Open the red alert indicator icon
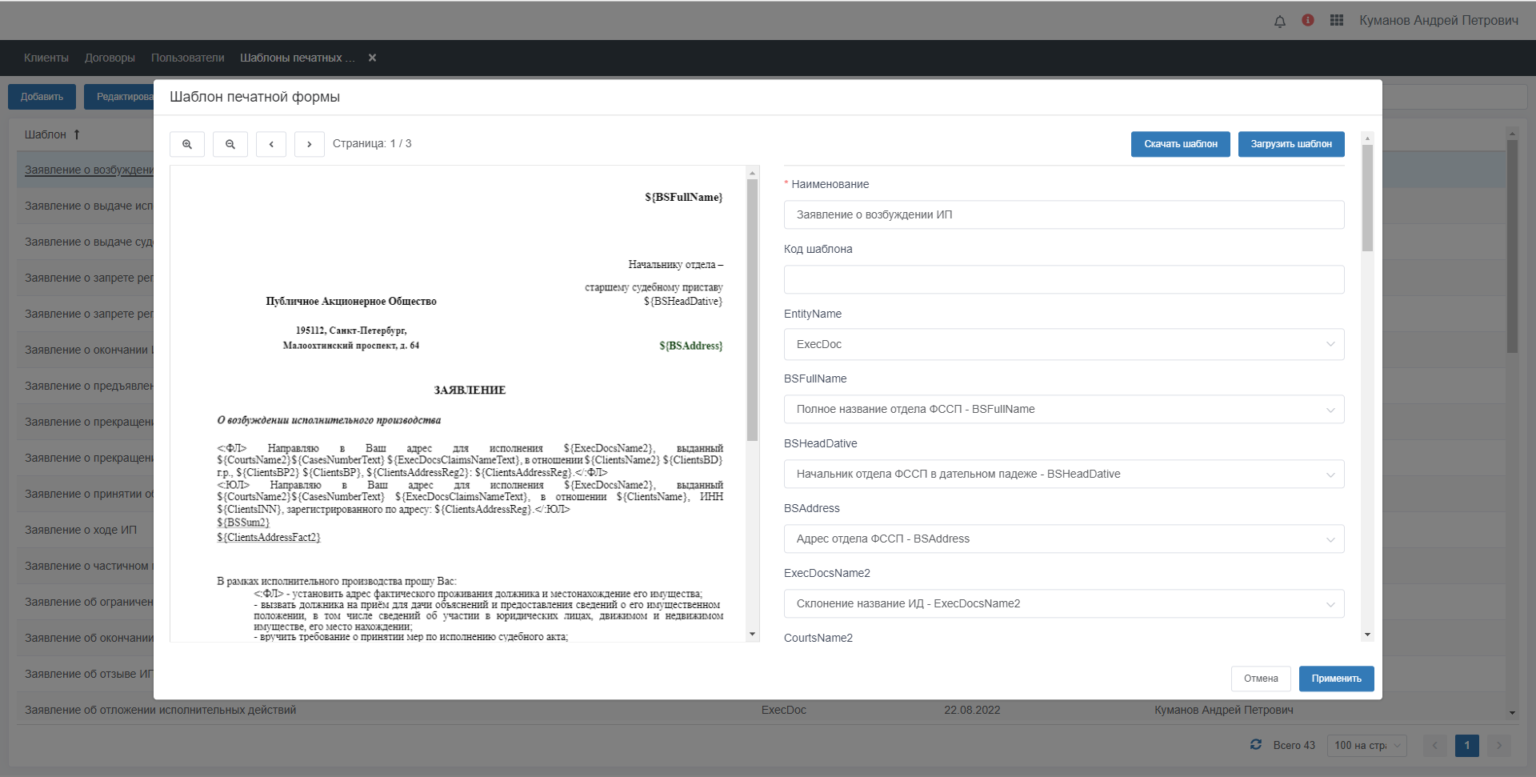This screenshot has height=777, width=1536. [1308, 20]
